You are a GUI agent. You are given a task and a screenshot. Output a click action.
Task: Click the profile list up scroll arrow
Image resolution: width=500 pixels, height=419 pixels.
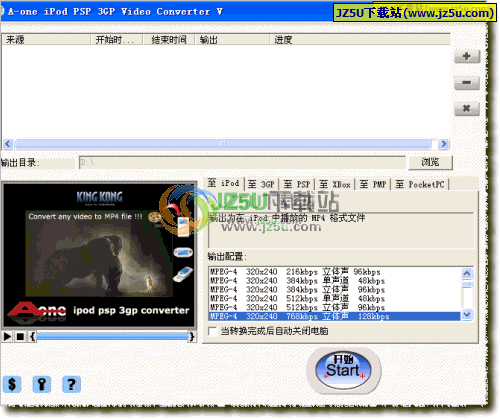click(467, 273)
